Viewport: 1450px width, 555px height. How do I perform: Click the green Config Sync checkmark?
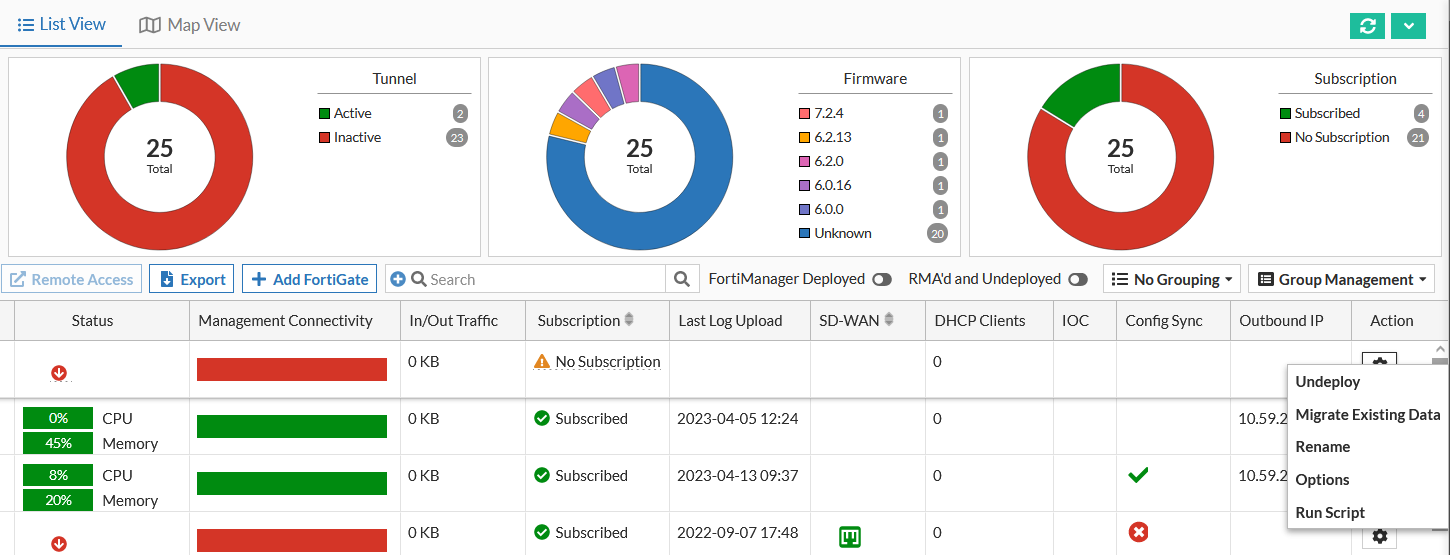[1138, 476]
